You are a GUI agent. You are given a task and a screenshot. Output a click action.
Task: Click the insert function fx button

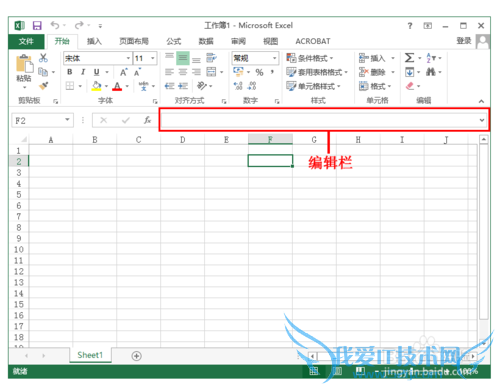[x=147, y=120]
